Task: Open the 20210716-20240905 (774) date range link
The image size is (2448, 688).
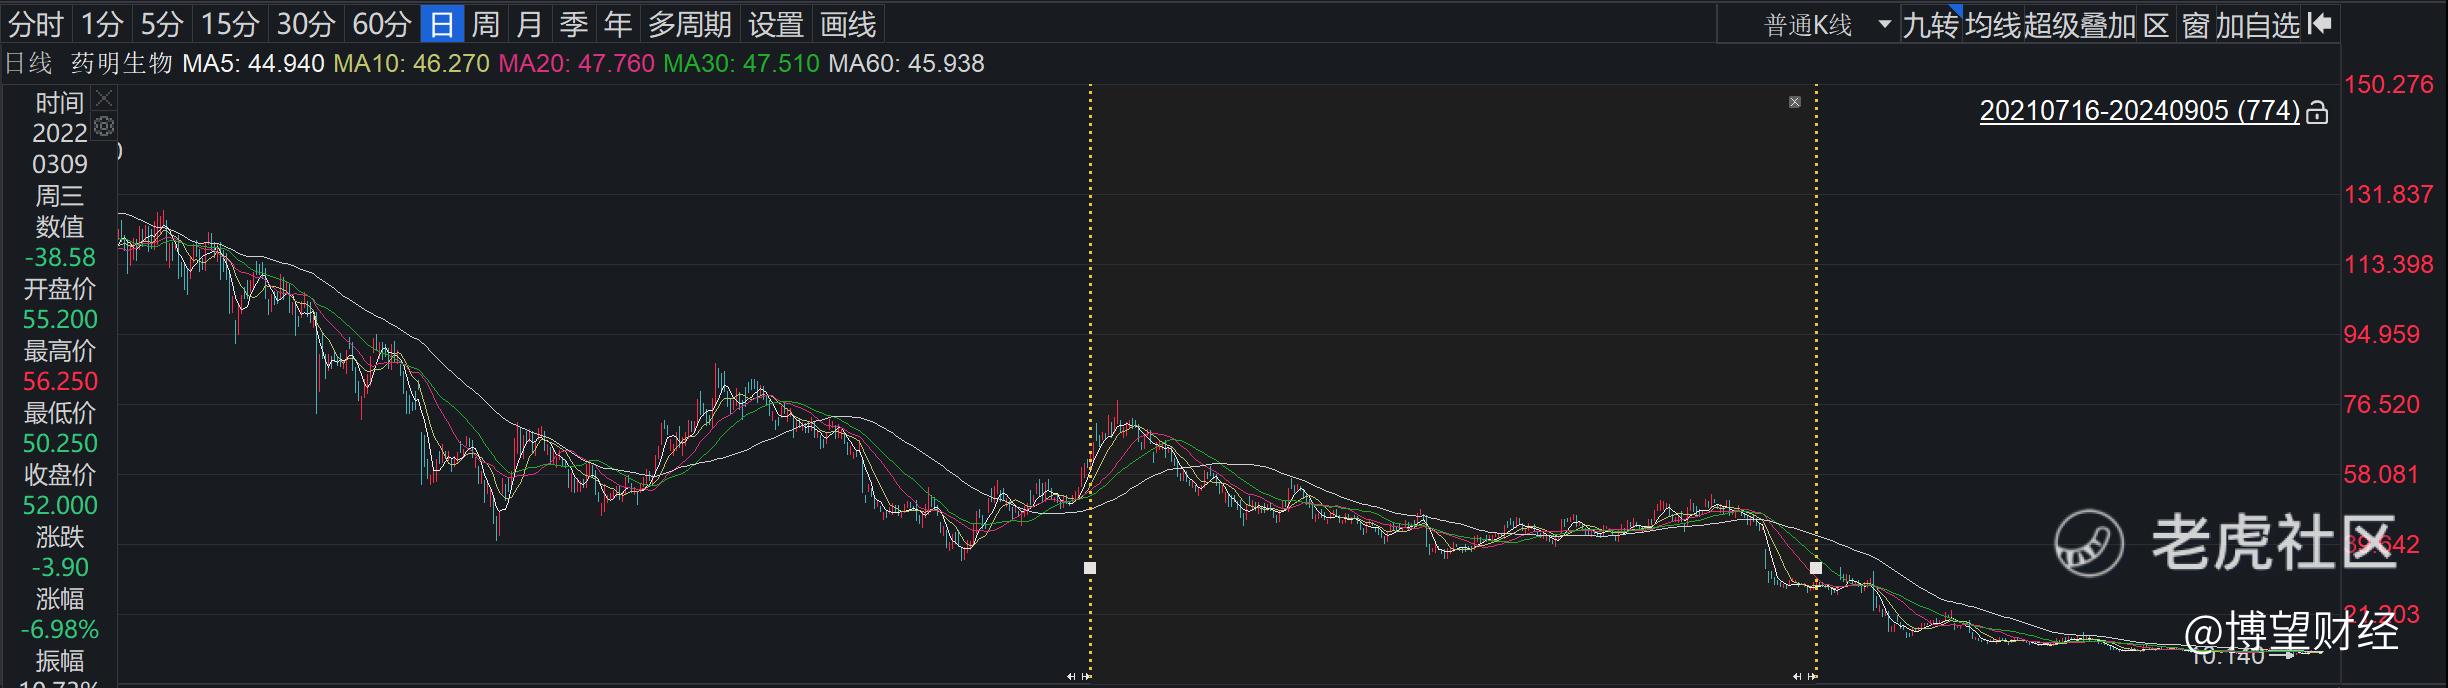Action: (2140, 111)
